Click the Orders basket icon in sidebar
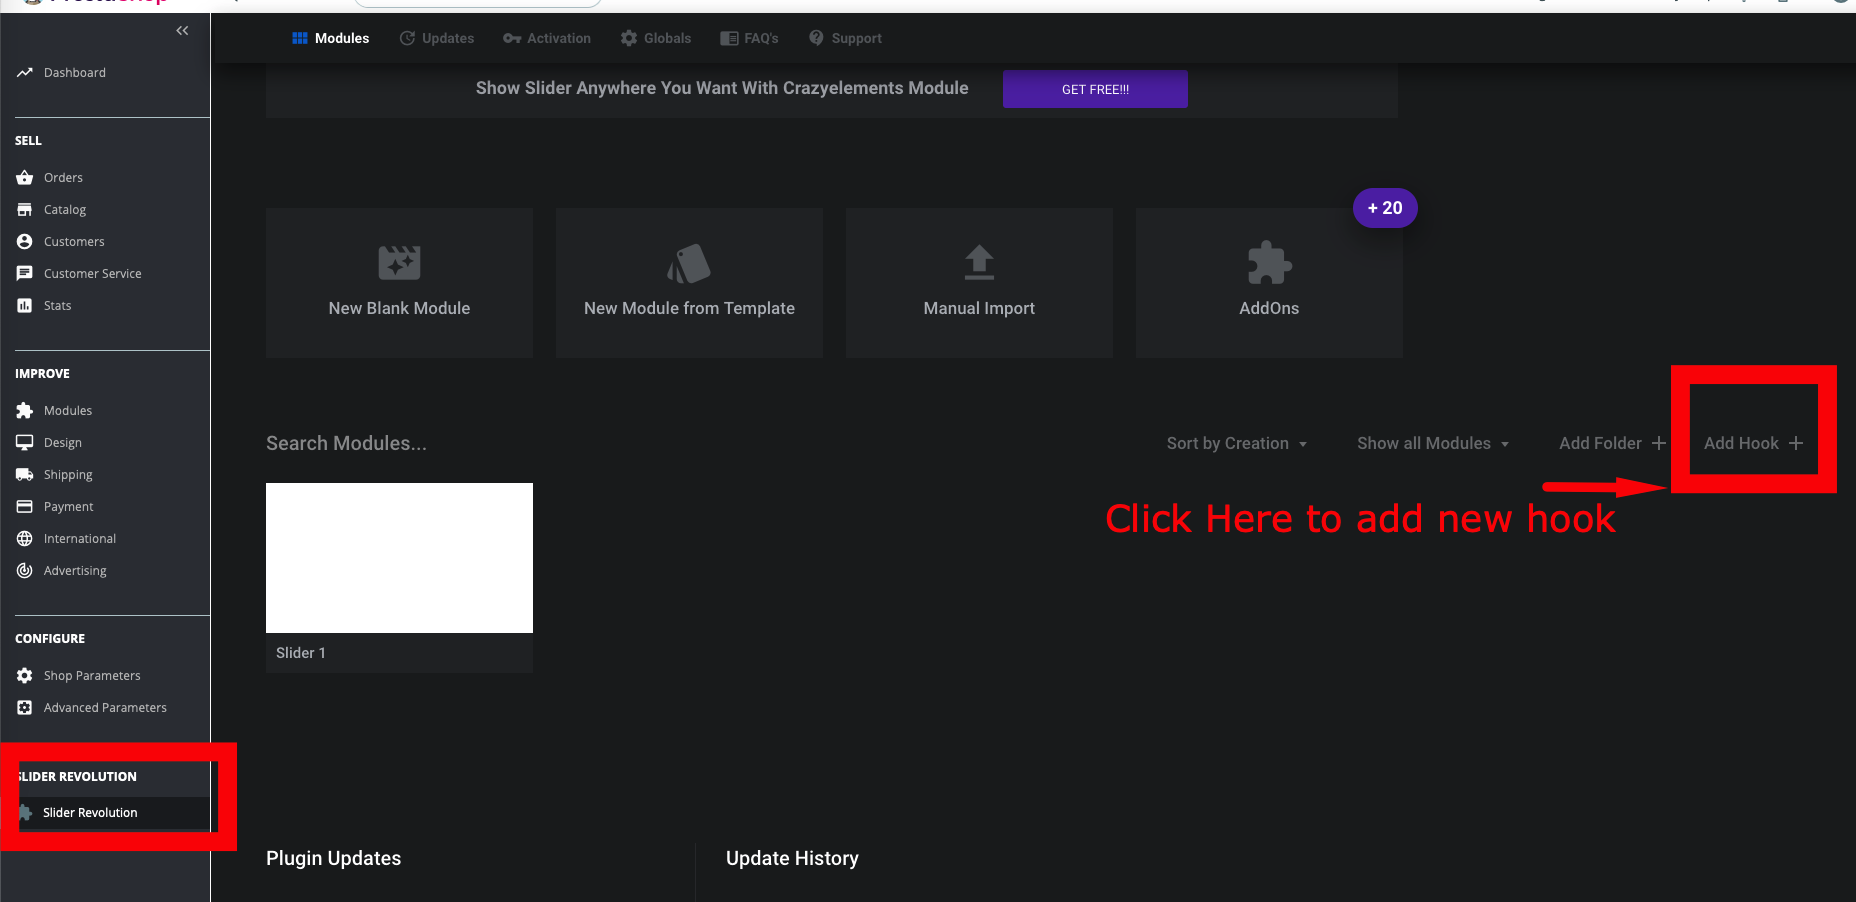Image resolution: width=1856 pixels, height=902 pixels. click(x=25, y=177)
